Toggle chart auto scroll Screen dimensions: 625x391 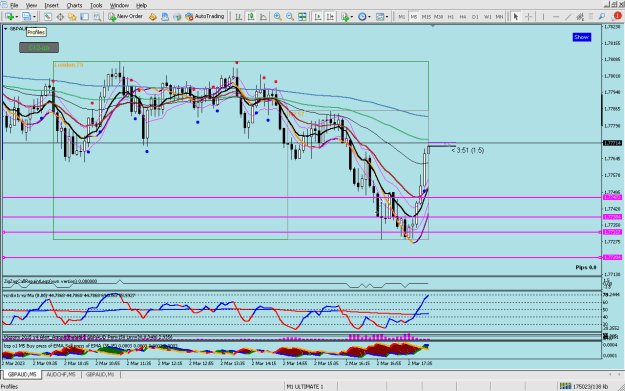pos(318,17)
